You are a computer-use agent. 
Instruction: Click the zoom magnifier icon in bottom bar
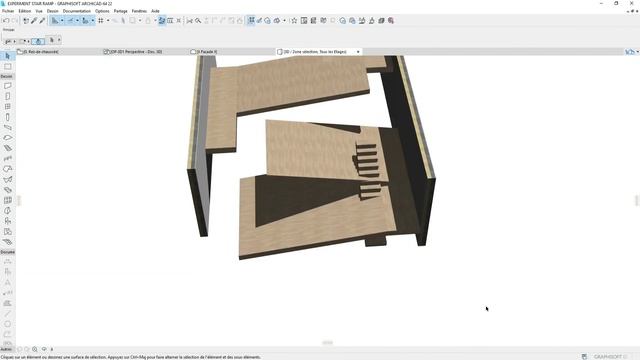[x=35, y=349]
